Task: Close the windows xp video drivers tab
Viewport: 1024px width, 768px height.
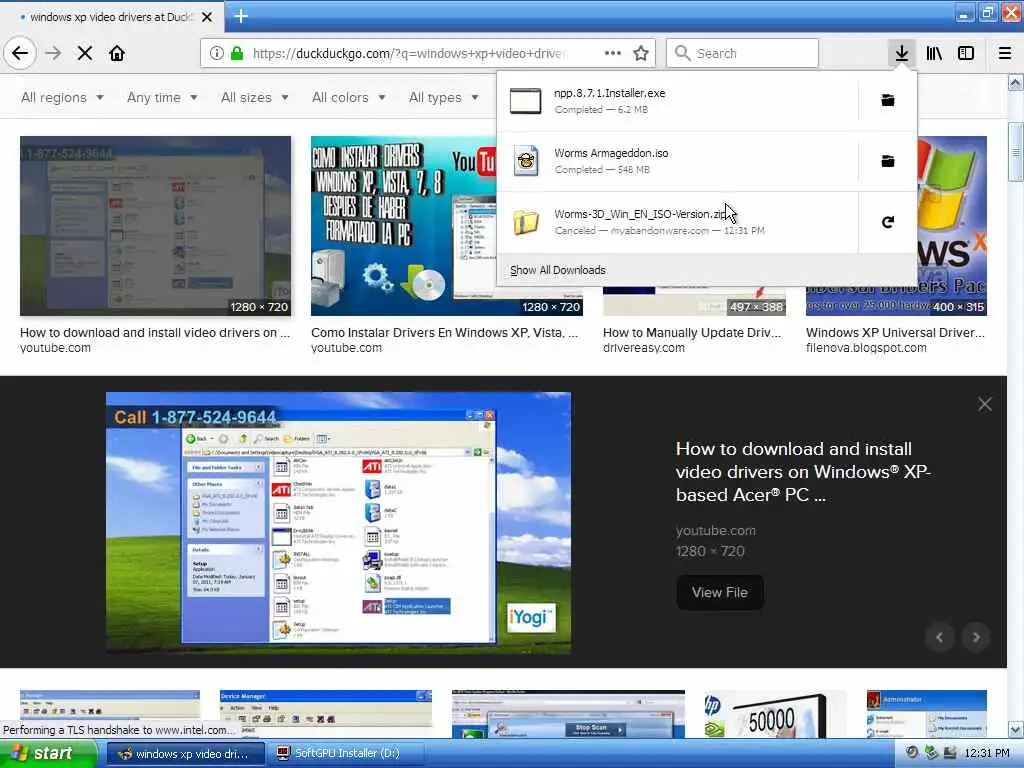Action: [206, 17]
